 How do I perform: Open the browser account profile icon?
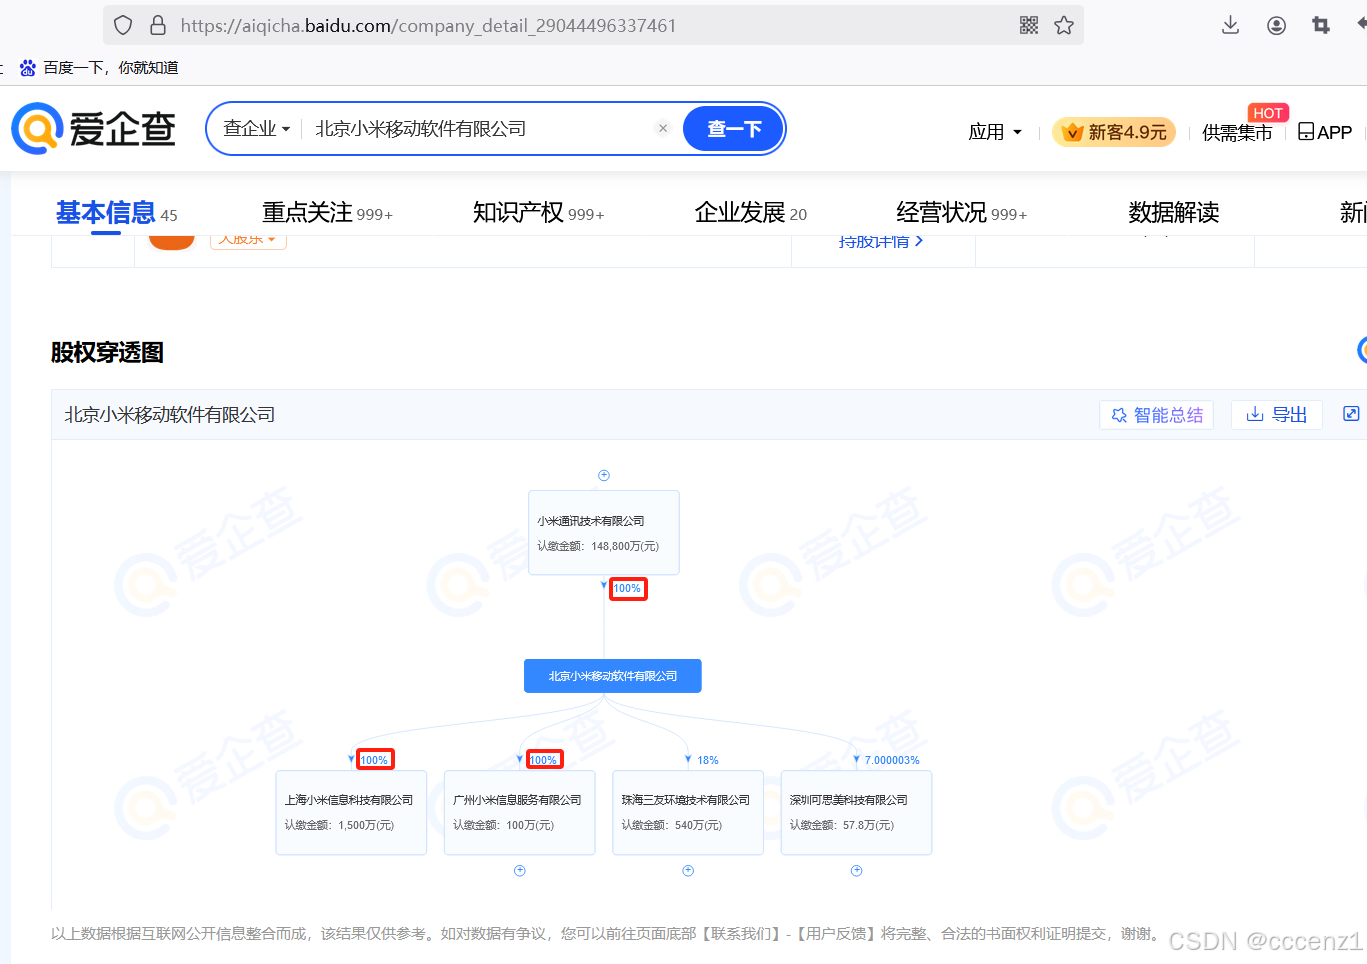(x=1276, y=25)
